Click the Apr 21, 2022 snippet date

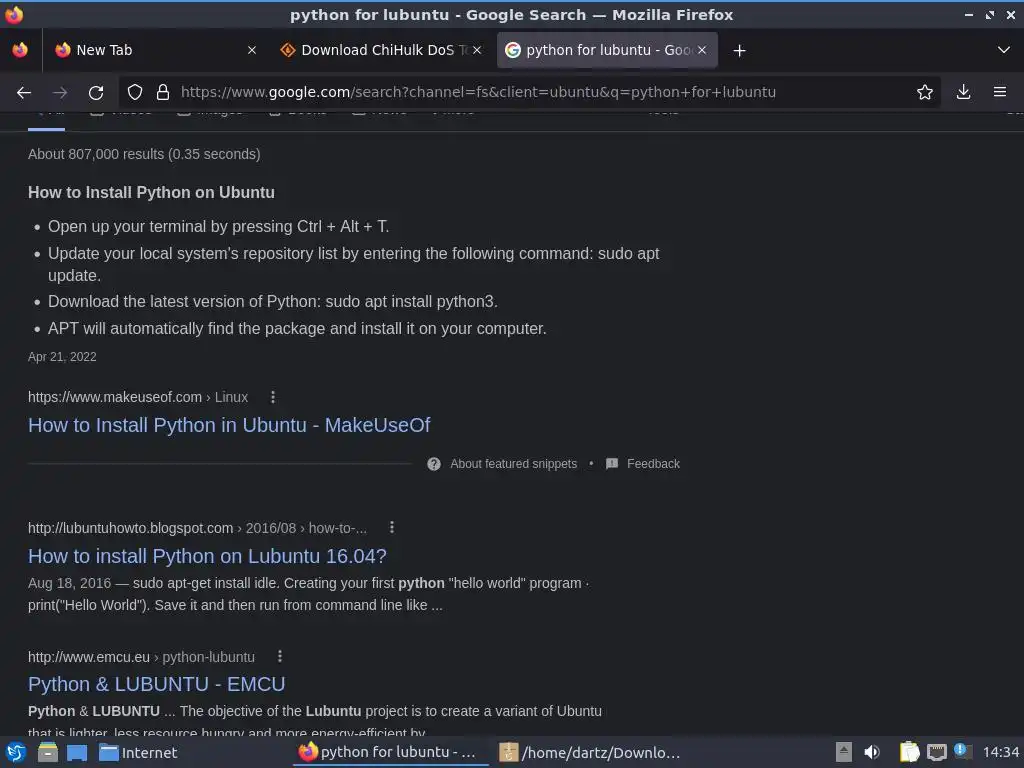pos(62,357)
